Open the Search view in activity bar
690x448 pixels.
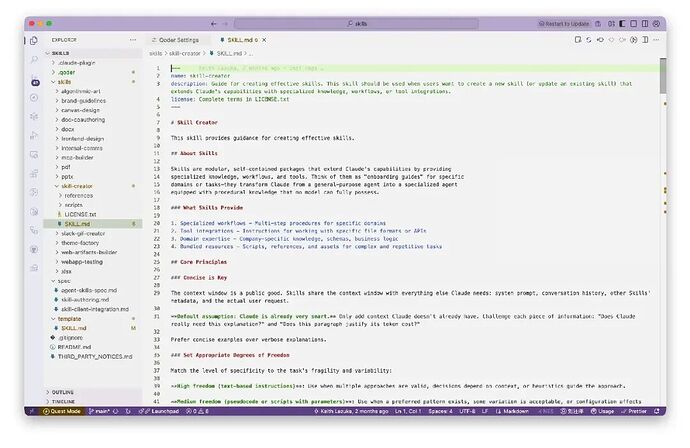tap(36, 60)
